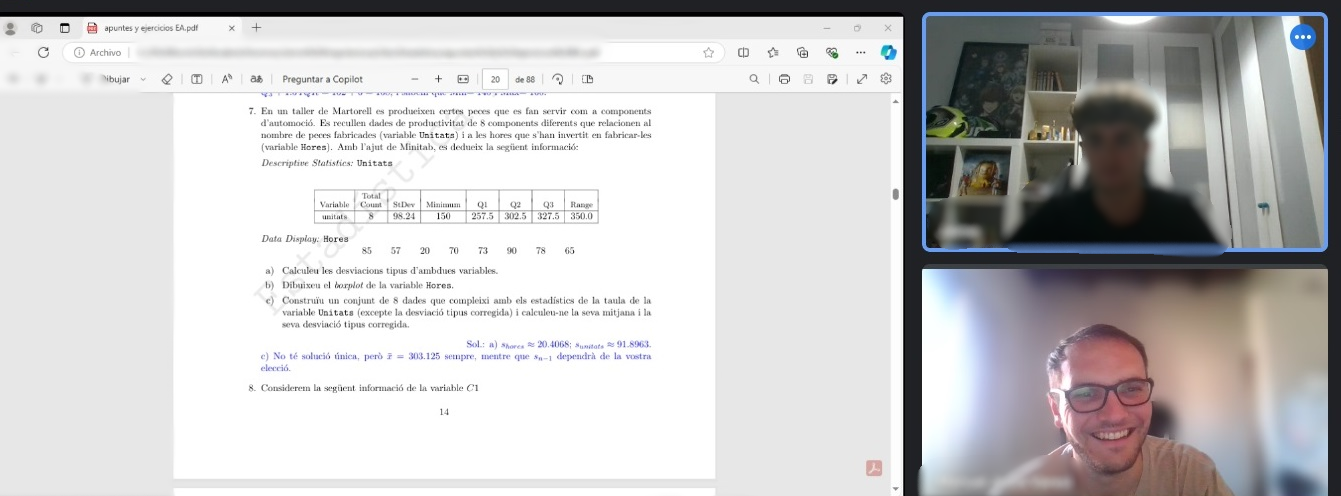Open PDF search with magnifier icon
The height and width of the screenshot is (496, 1341).
tap(754, 79)
